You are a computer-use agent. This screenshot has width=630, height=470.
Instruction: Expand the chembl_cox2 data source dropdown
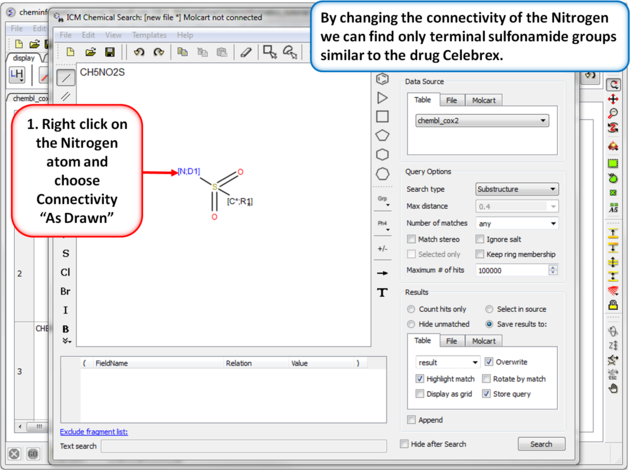click(x=482, y=120)
